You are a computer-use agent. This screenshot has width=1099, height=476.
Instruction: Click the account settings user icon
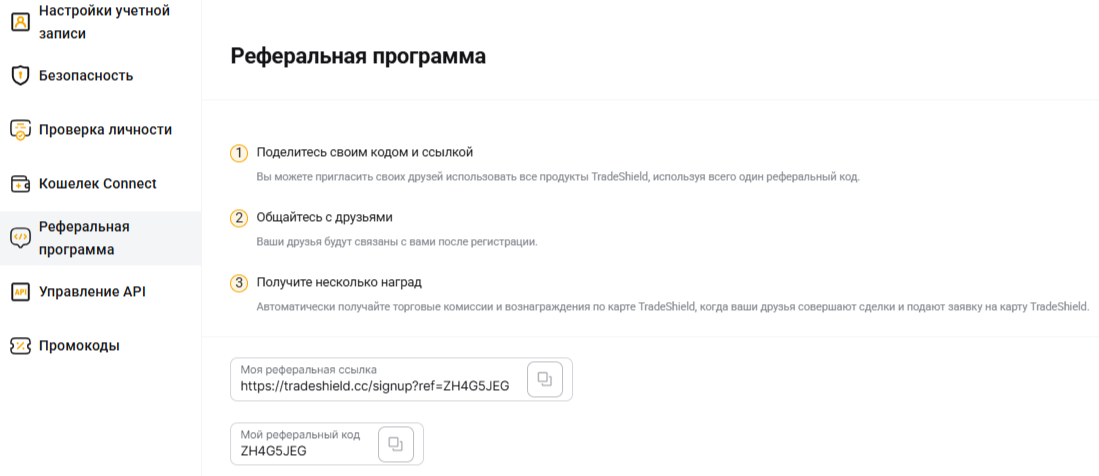[20, 22]
